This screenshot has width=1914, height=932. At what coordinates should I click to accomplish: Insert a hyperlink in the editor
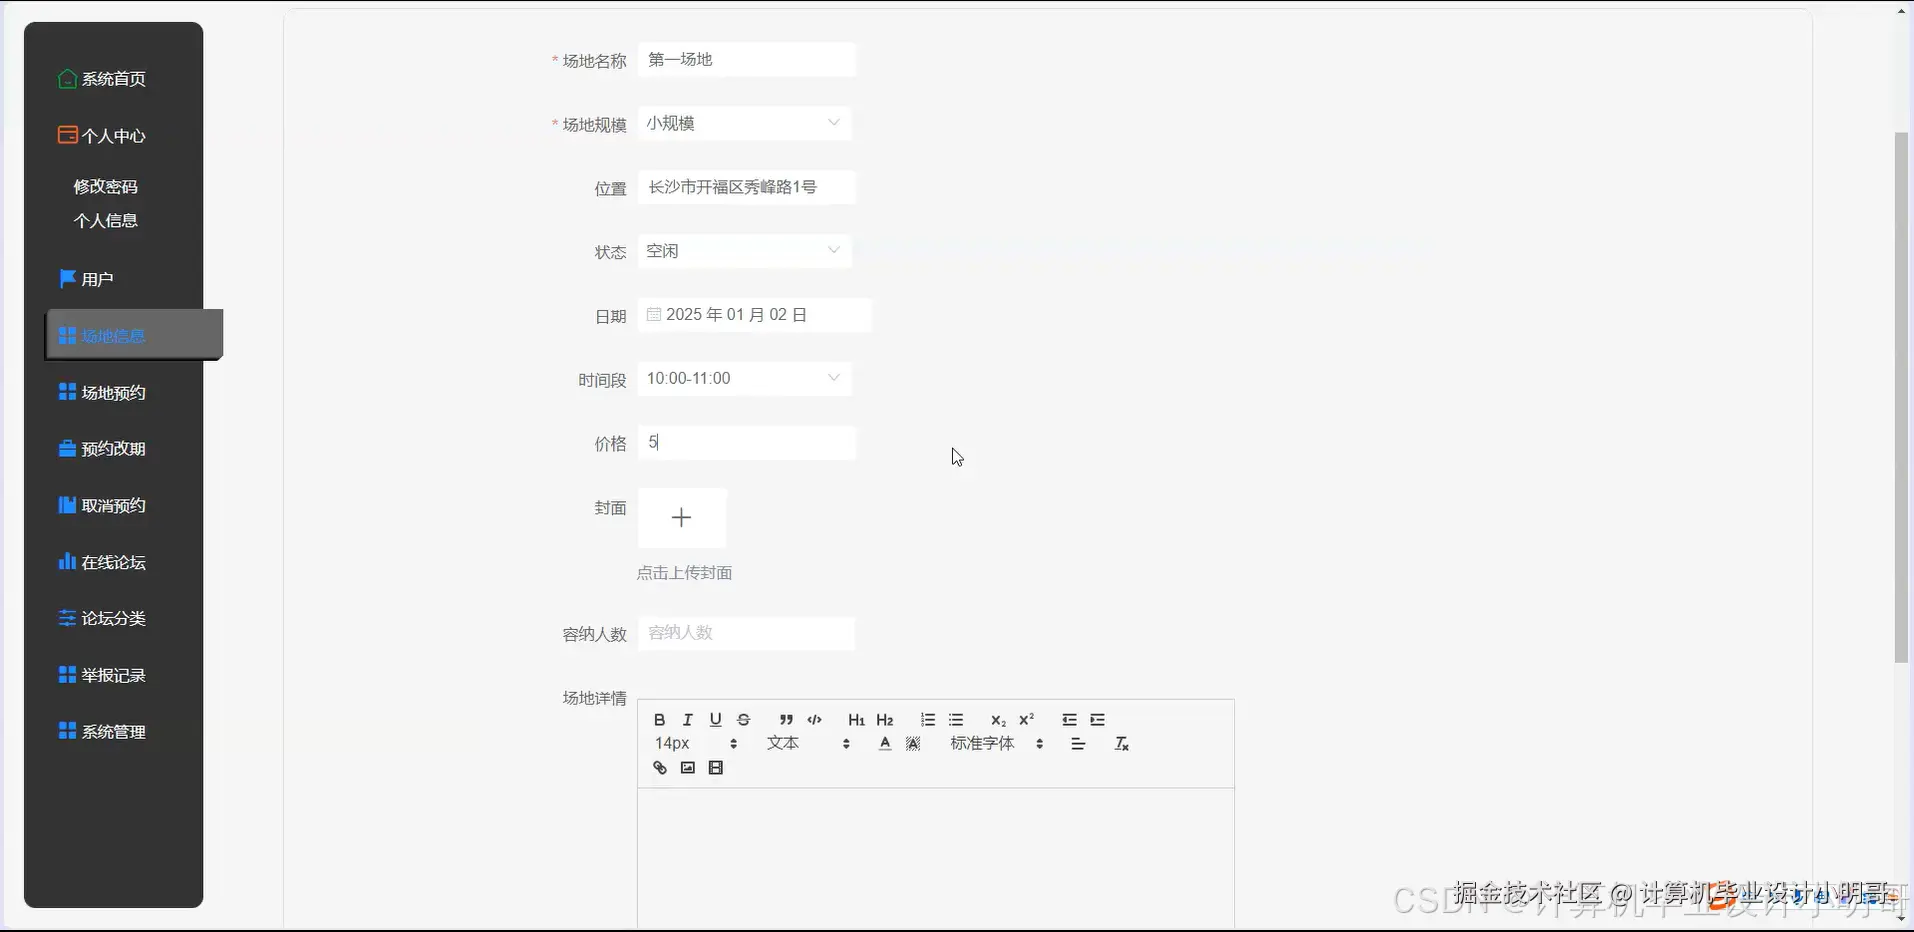(659, 767)
